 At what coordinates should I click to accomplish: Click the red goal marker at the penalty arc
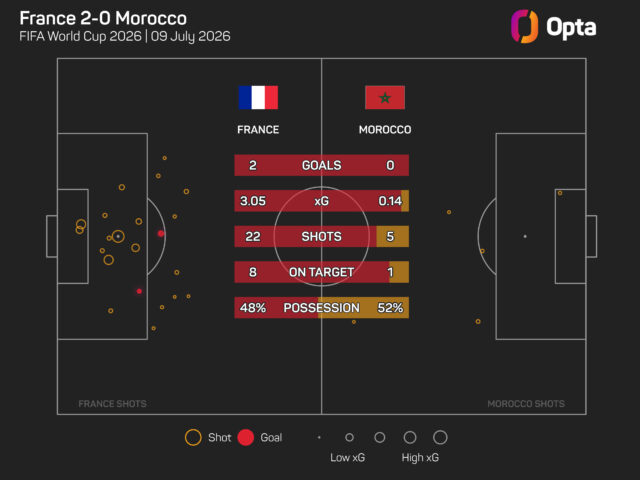tap(161, 233)
